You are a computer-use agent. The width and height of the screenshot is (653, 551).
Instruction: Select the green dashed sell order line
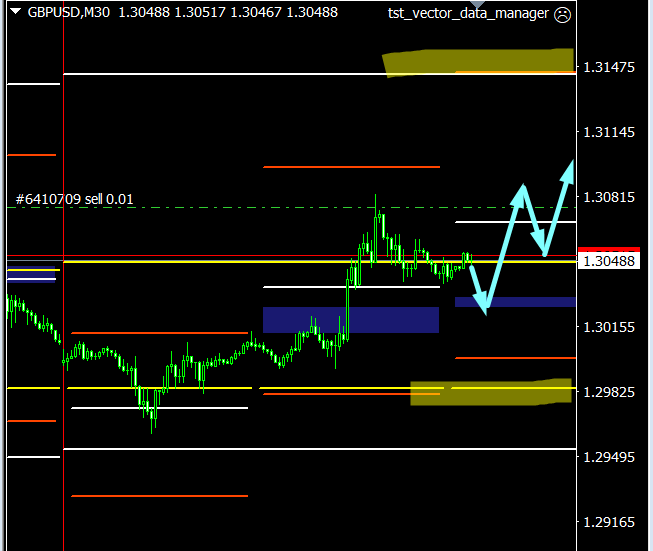pyautogui.click(x=292, y=207)
